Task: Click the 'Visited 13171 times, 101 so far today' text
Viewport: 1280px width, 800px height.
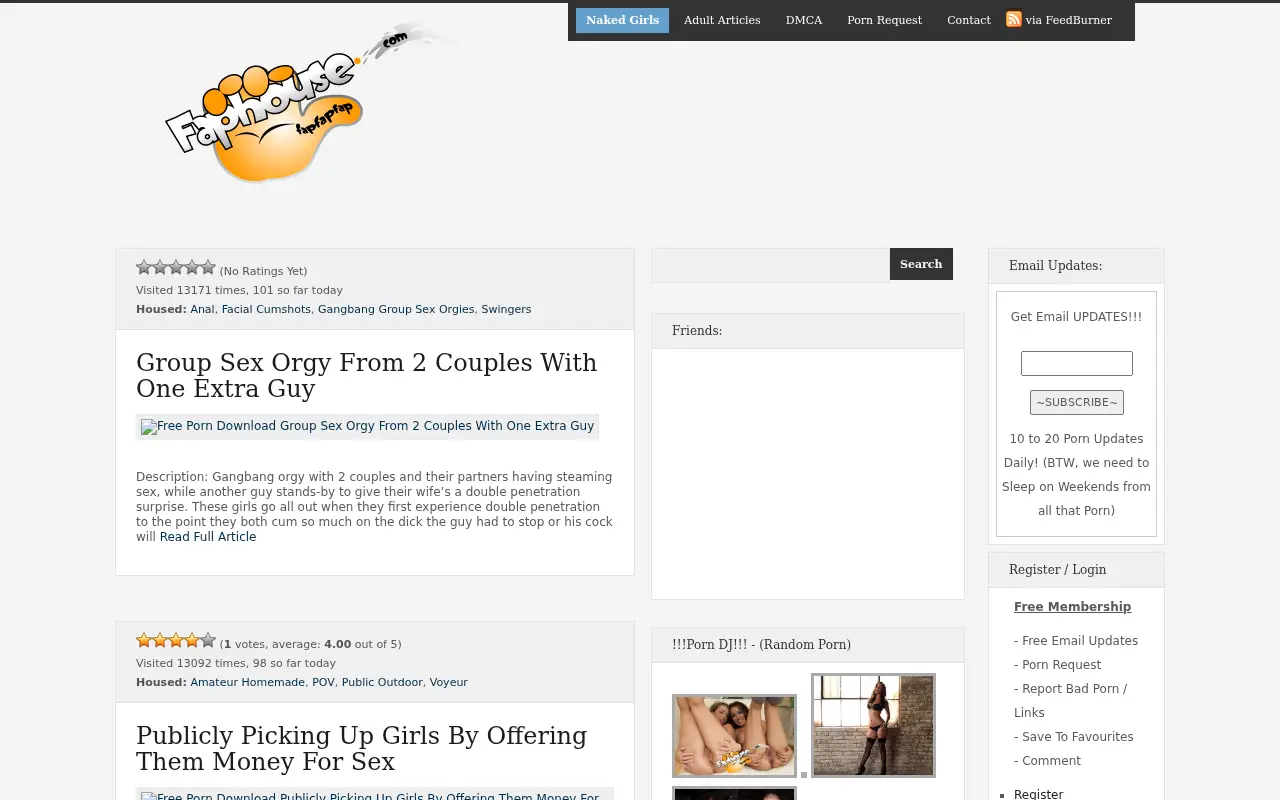Action: [x=239, y=291]
